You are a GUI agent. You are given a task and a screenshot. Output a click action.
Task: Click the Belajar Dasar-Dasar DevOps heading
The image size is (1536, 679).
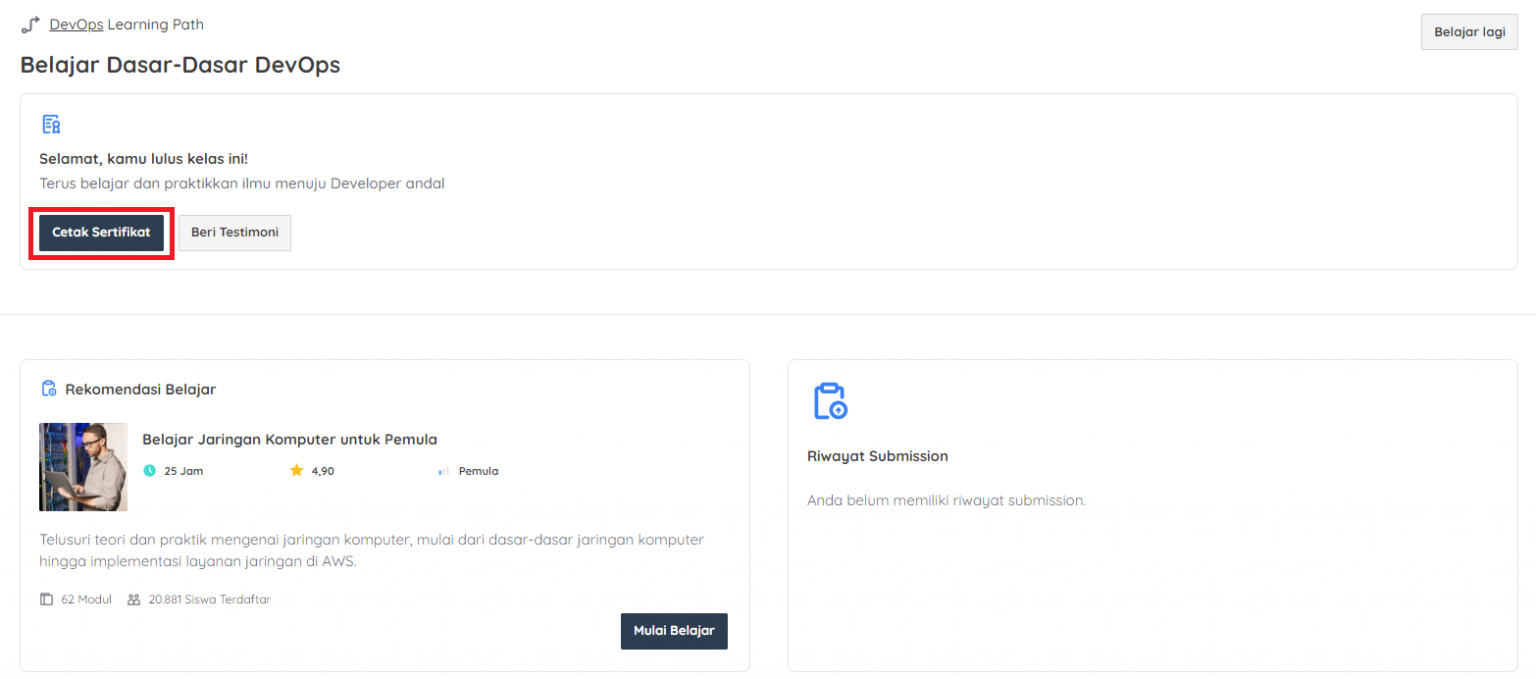[x=180, y=65]
